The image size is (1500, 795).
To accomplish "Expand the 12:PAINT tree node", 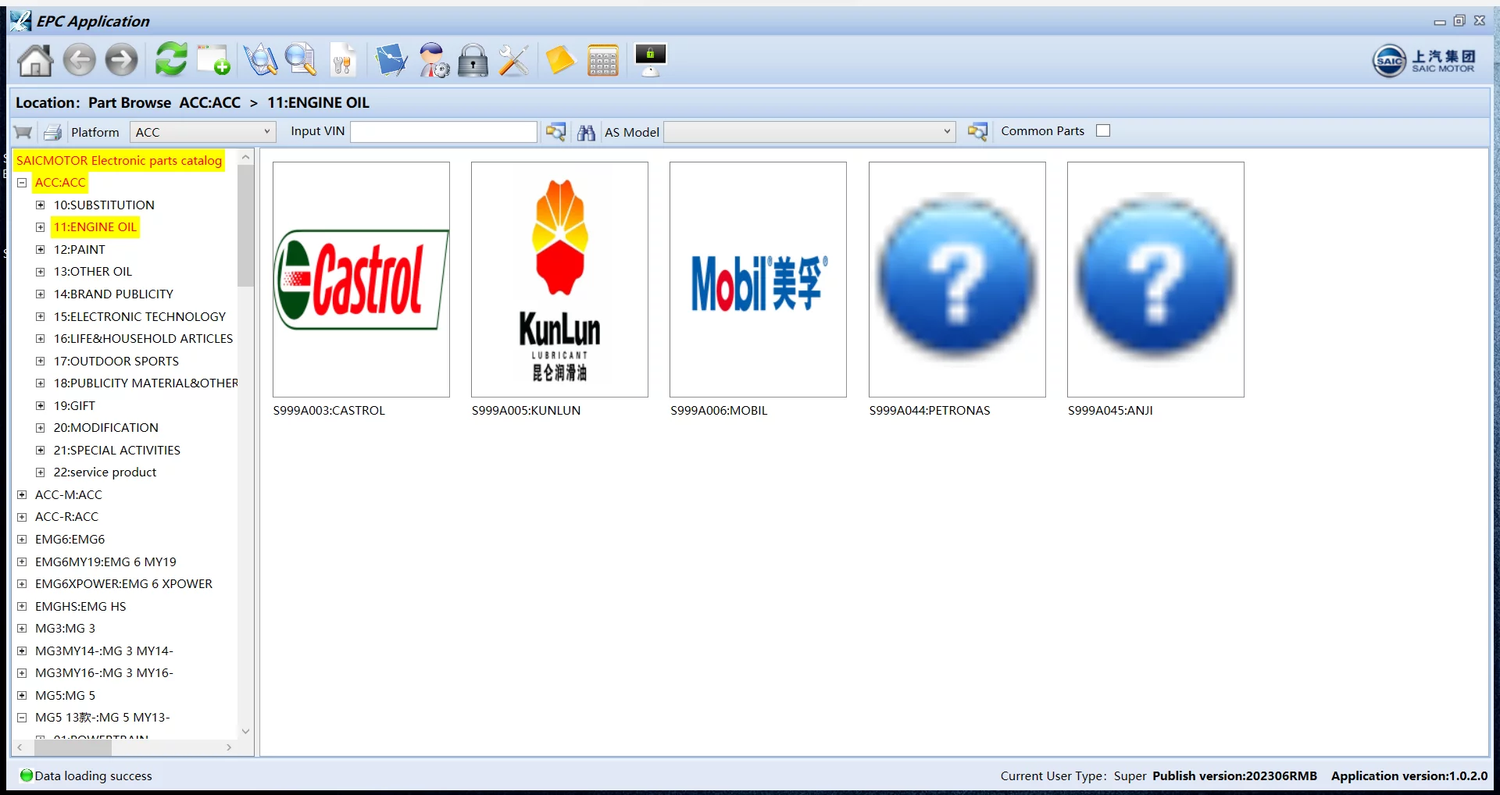I will [x=40, y=250].
